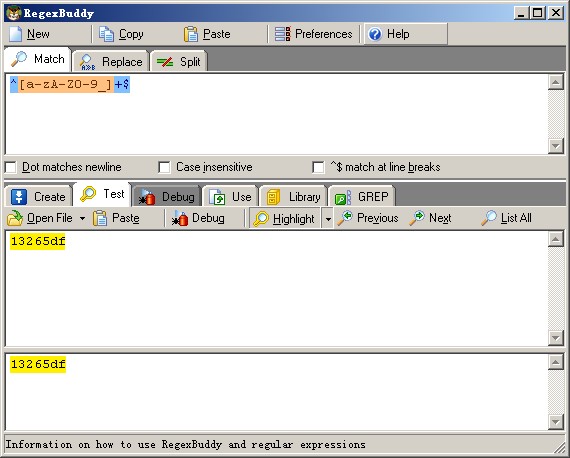Click test pane scroll up arrow
The image size is (570, 458).
(x=555, y=239)
